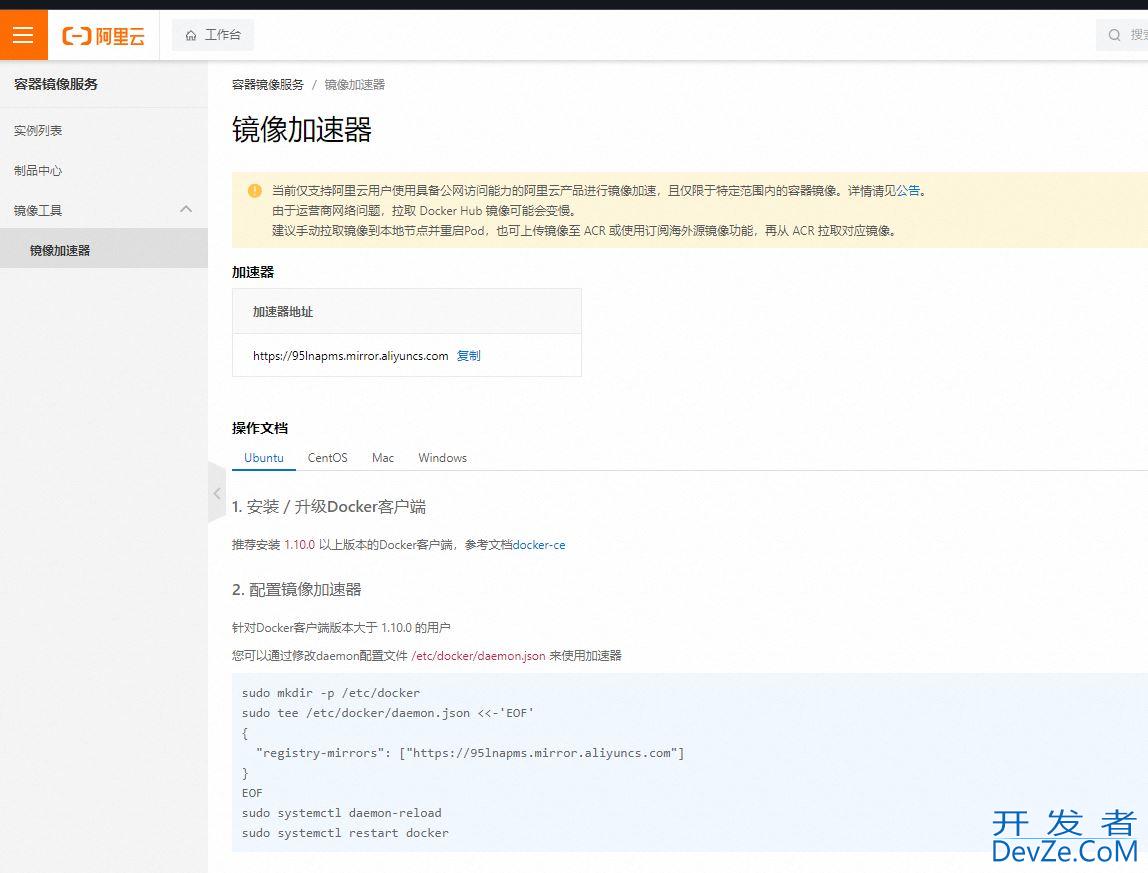This screenshot has height=873, width=1148.
Task: Click 'sudo systemctl daemon-reload' line
Action: click(x=342, y=813)
